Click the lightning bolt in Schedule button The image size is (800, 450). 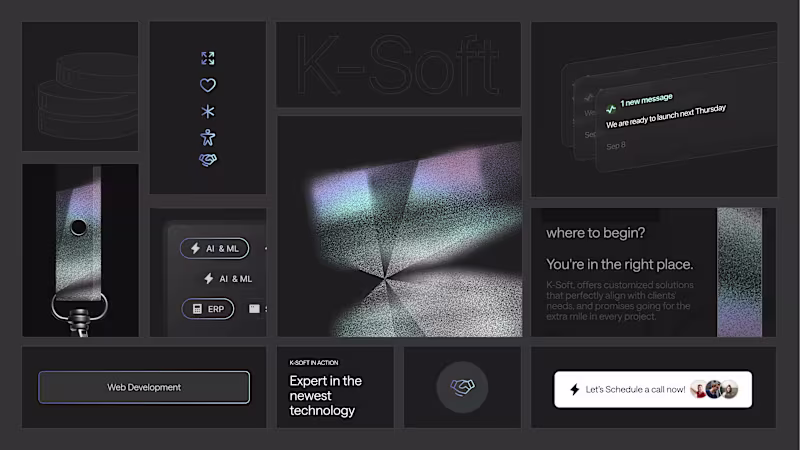pos(575,389)
